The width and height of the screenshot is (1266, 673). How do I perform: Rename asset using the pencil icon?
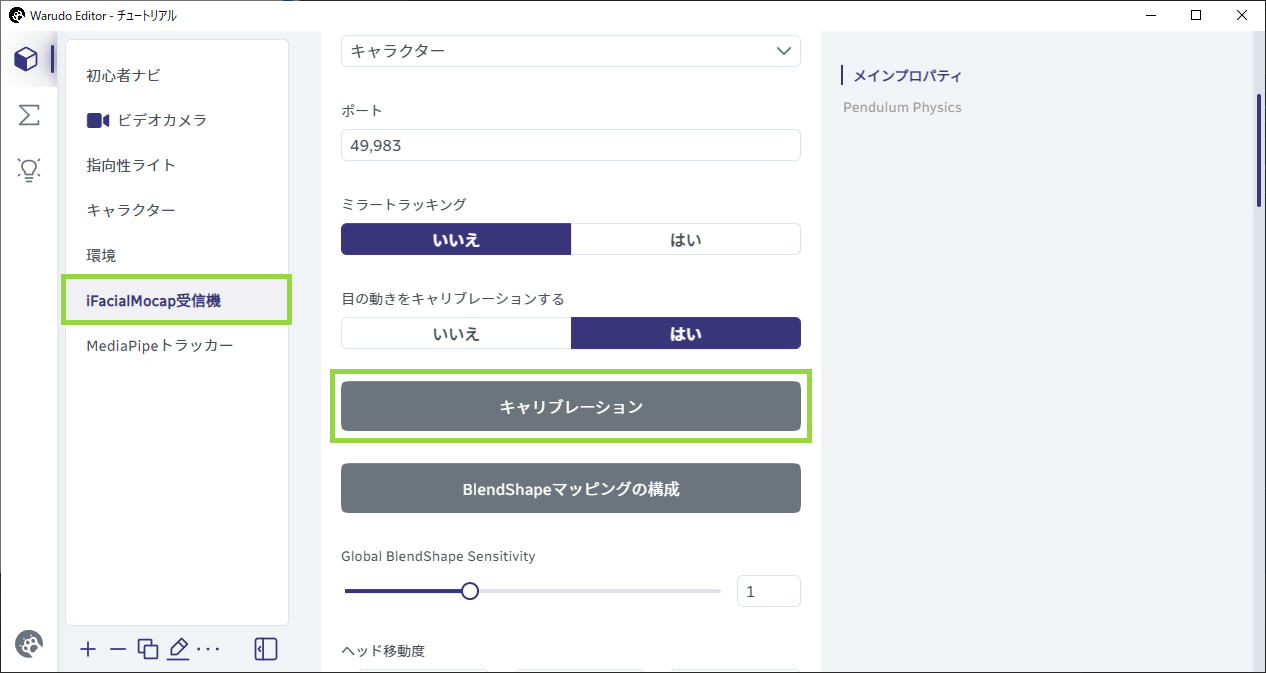pos(178,650)
